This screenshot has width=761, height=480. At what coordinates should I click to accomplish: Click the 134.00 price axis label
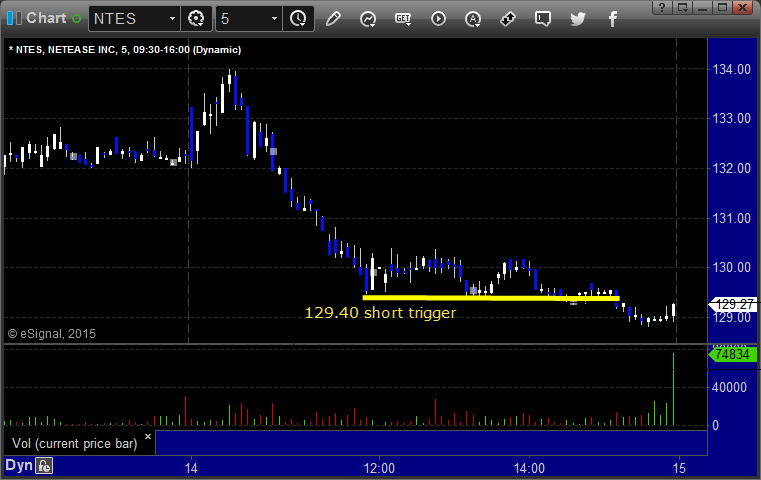tap(731, 69)
